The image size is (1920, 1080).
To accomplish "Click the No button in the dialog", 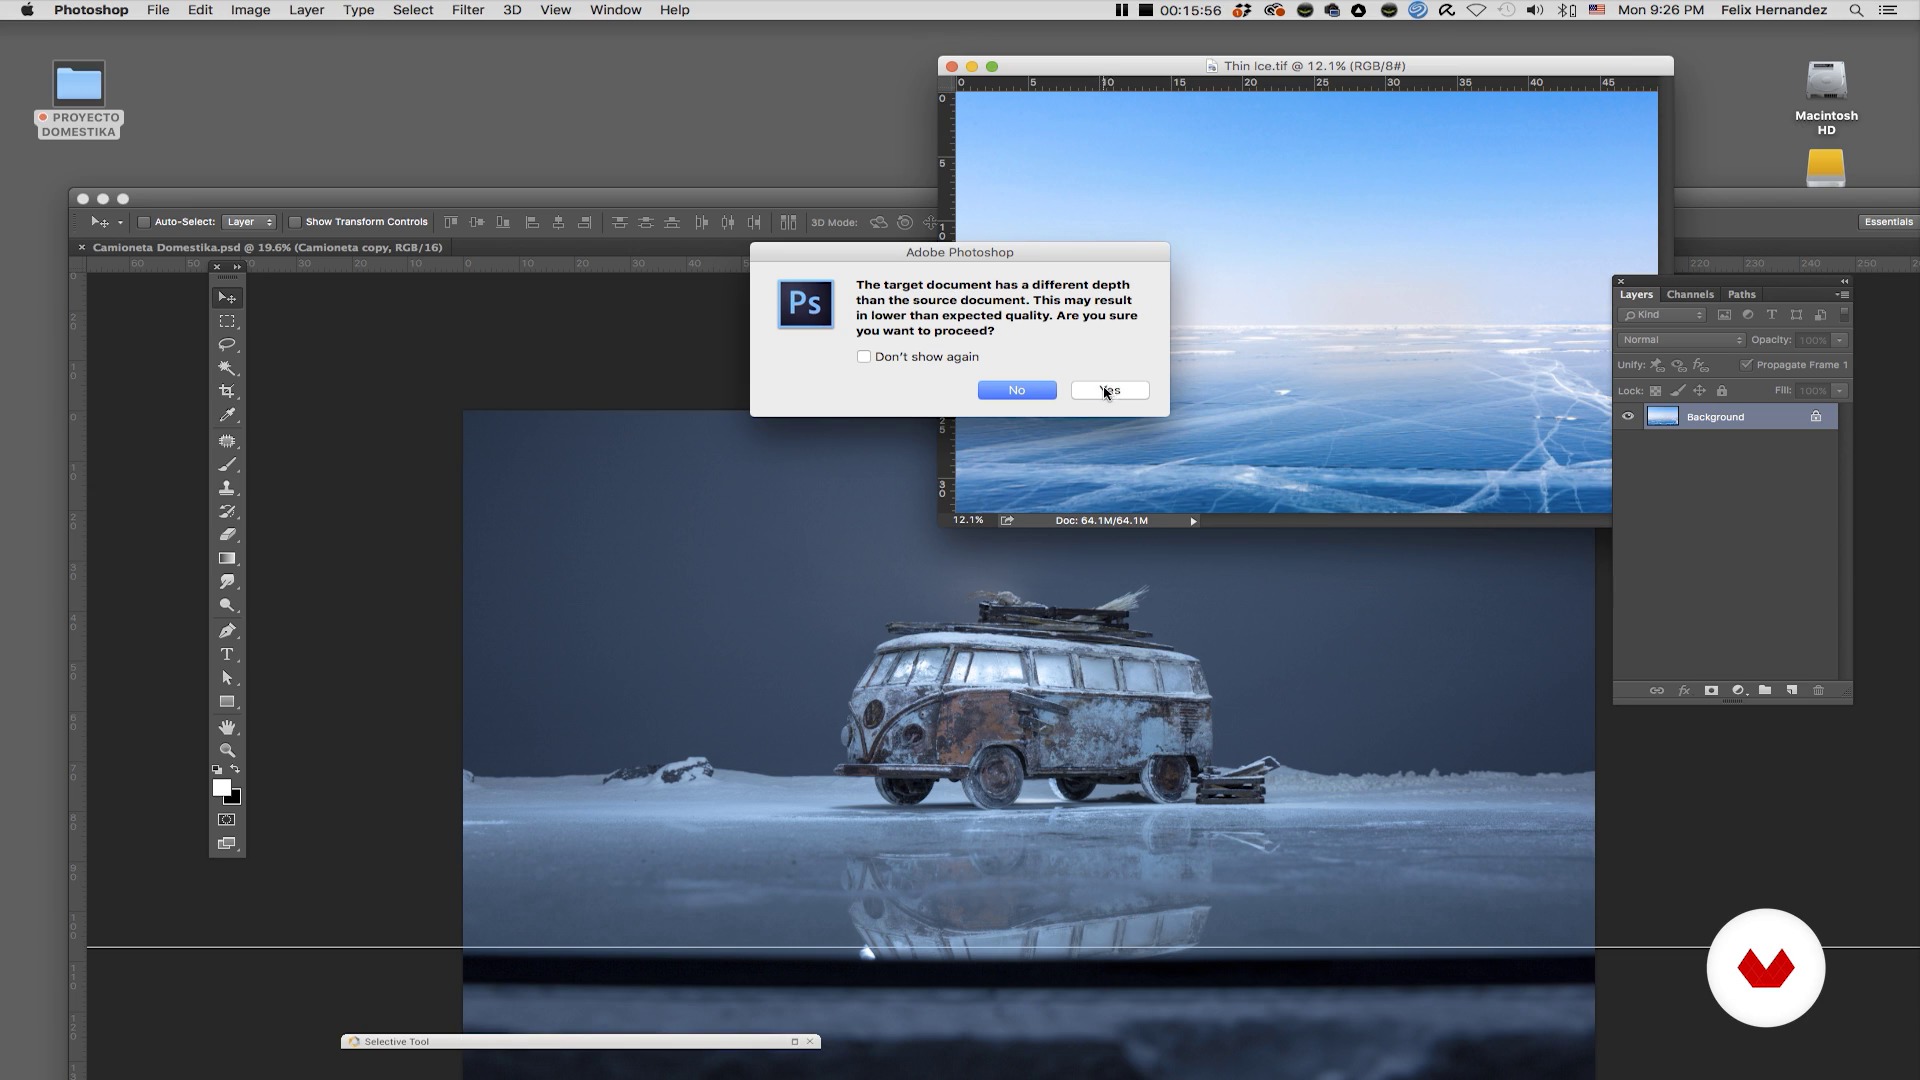I will (x=1017, y=391).
